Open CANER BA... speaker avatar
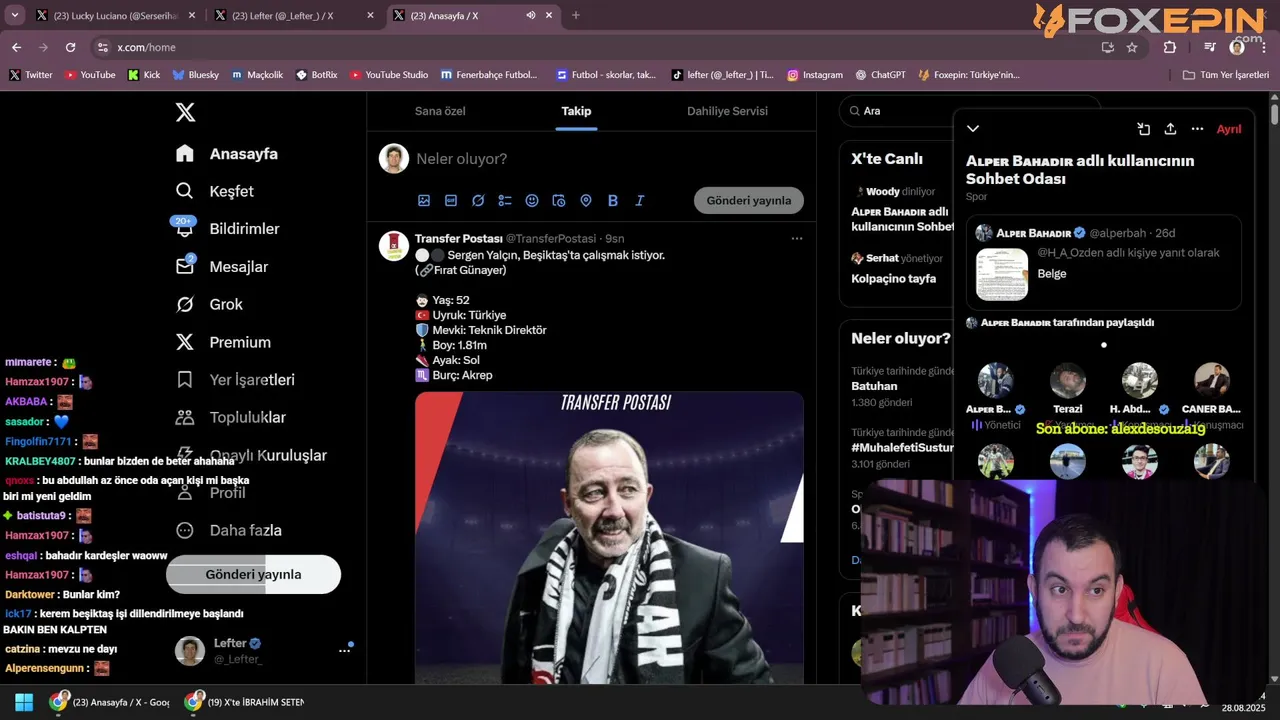 [x=1212, y=380]
